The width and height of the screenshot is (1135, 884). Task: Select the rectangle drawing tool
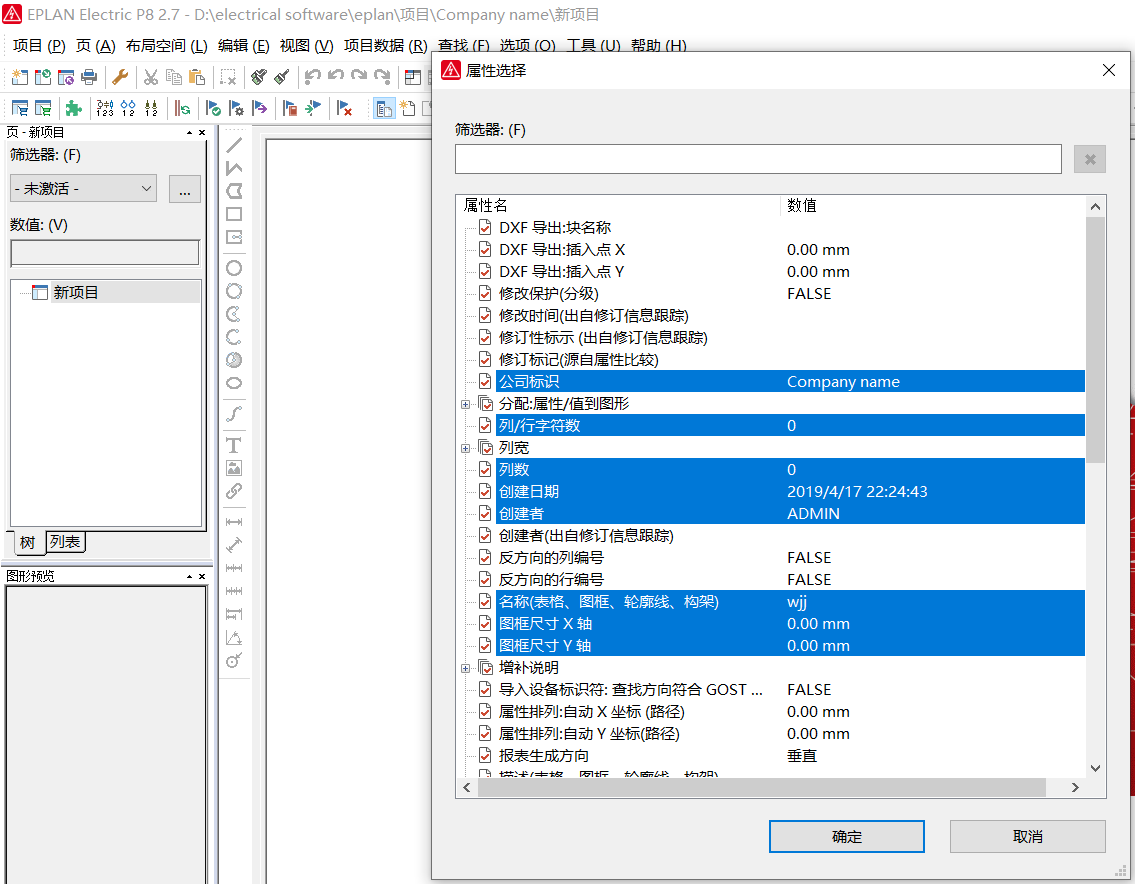click(234, 214)
